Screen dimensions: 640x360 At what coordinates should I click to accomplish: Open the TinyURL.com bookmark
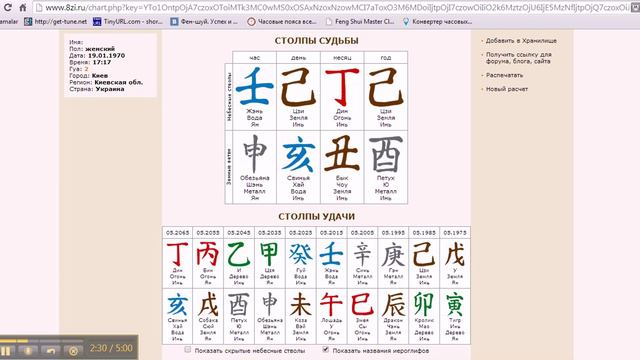click(128, 22)
